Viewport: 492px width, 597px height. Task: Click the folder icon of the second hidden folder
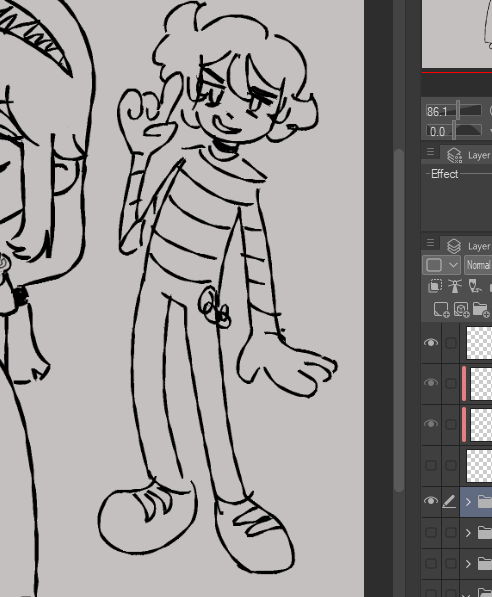484,563
